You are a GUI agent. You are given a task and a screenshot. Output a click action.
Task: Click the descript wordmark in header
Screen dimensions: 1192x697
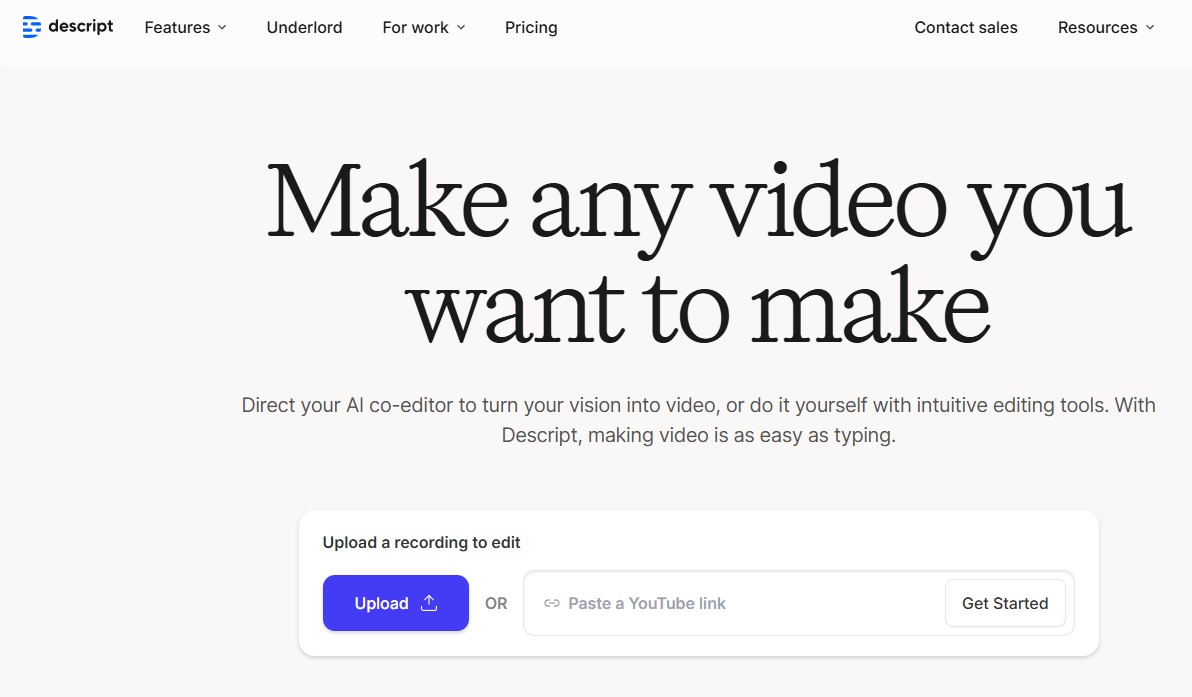click(x=81, y=27)
